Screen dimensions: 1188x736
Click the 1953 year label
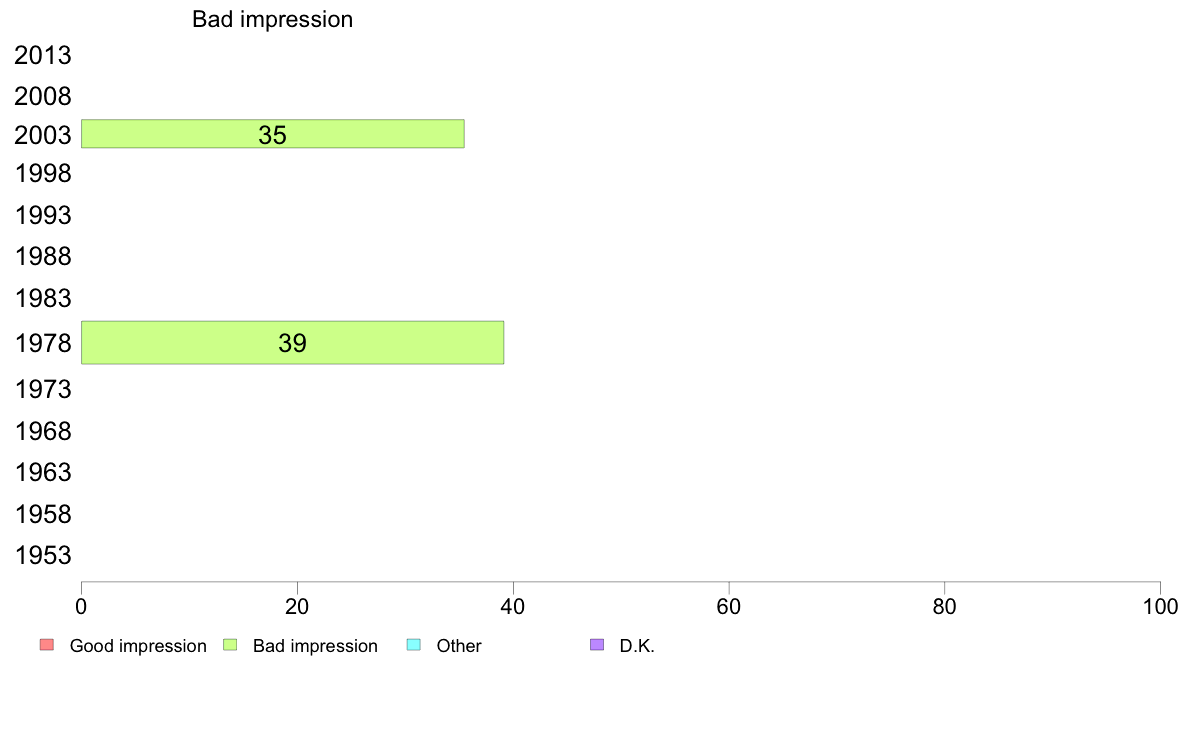tap(43, 556)
